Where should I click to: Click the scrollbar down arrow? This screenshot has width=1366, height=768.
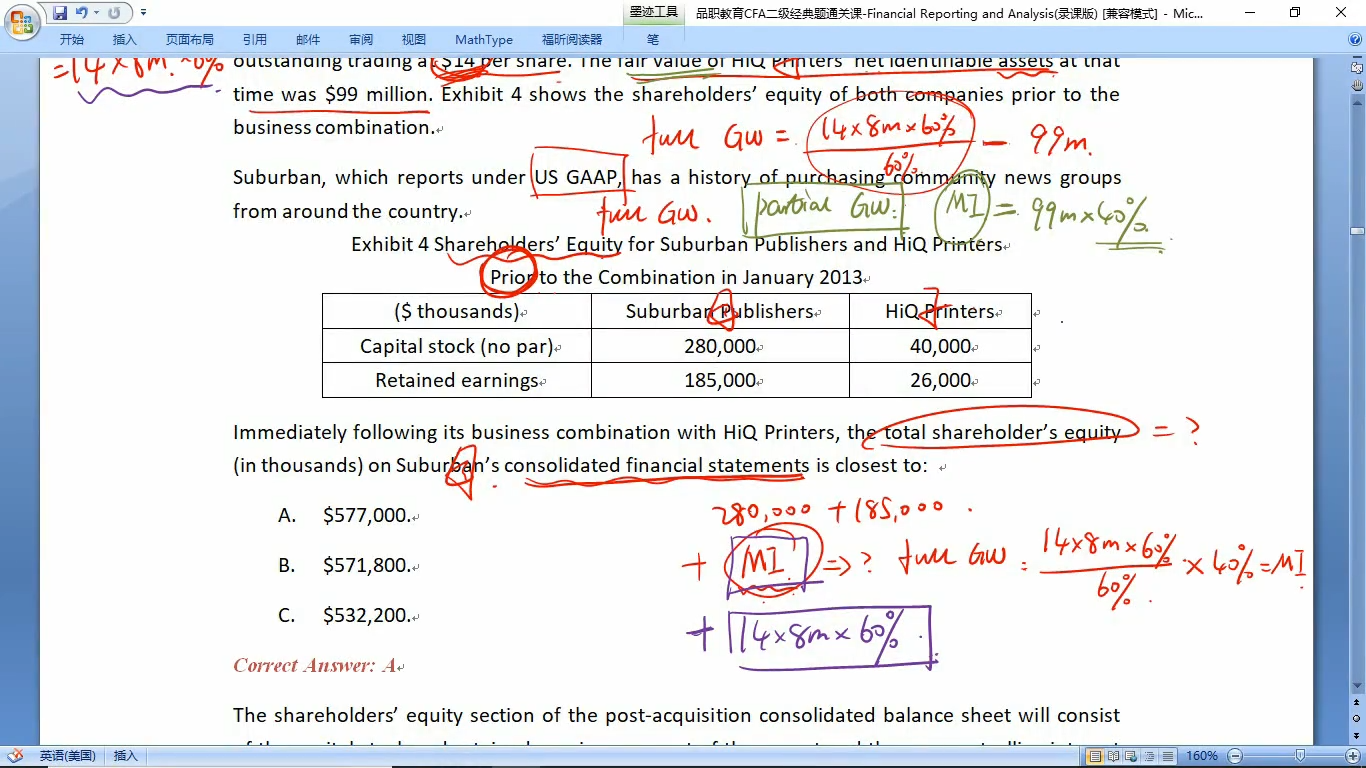coord(1357,687)
